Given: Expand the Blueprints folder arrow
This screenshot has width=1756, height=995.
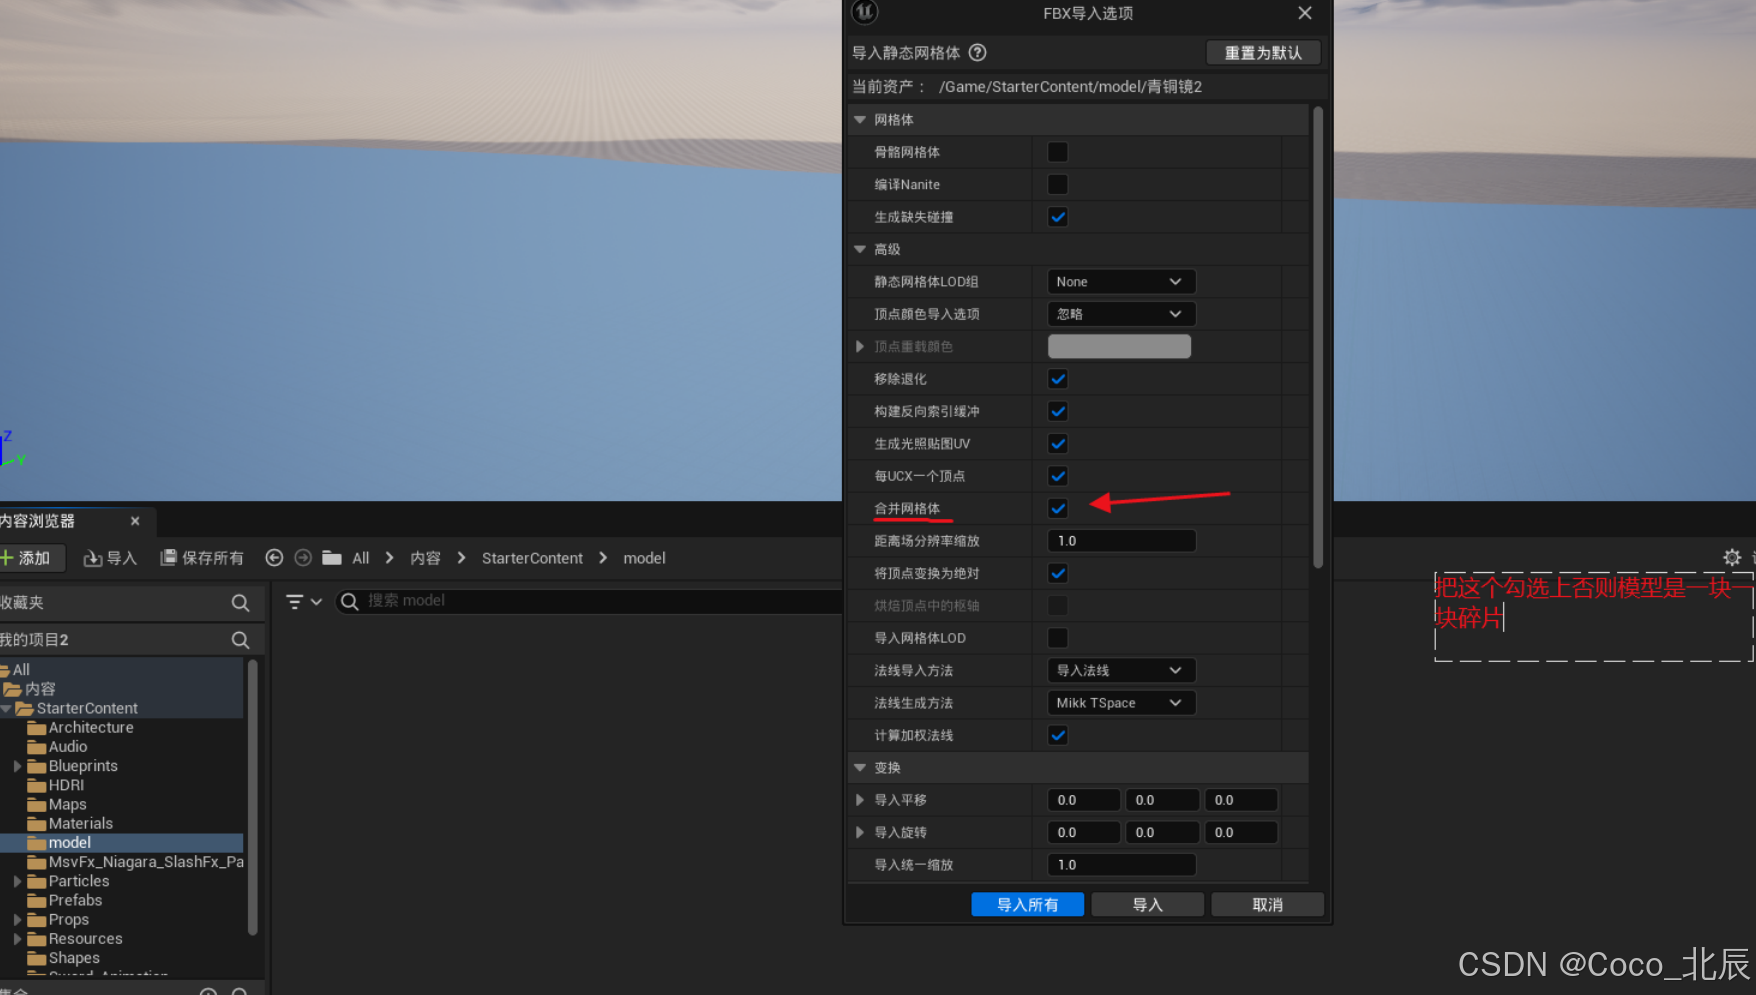Looking at the screenshot, I should click(17, 766).
